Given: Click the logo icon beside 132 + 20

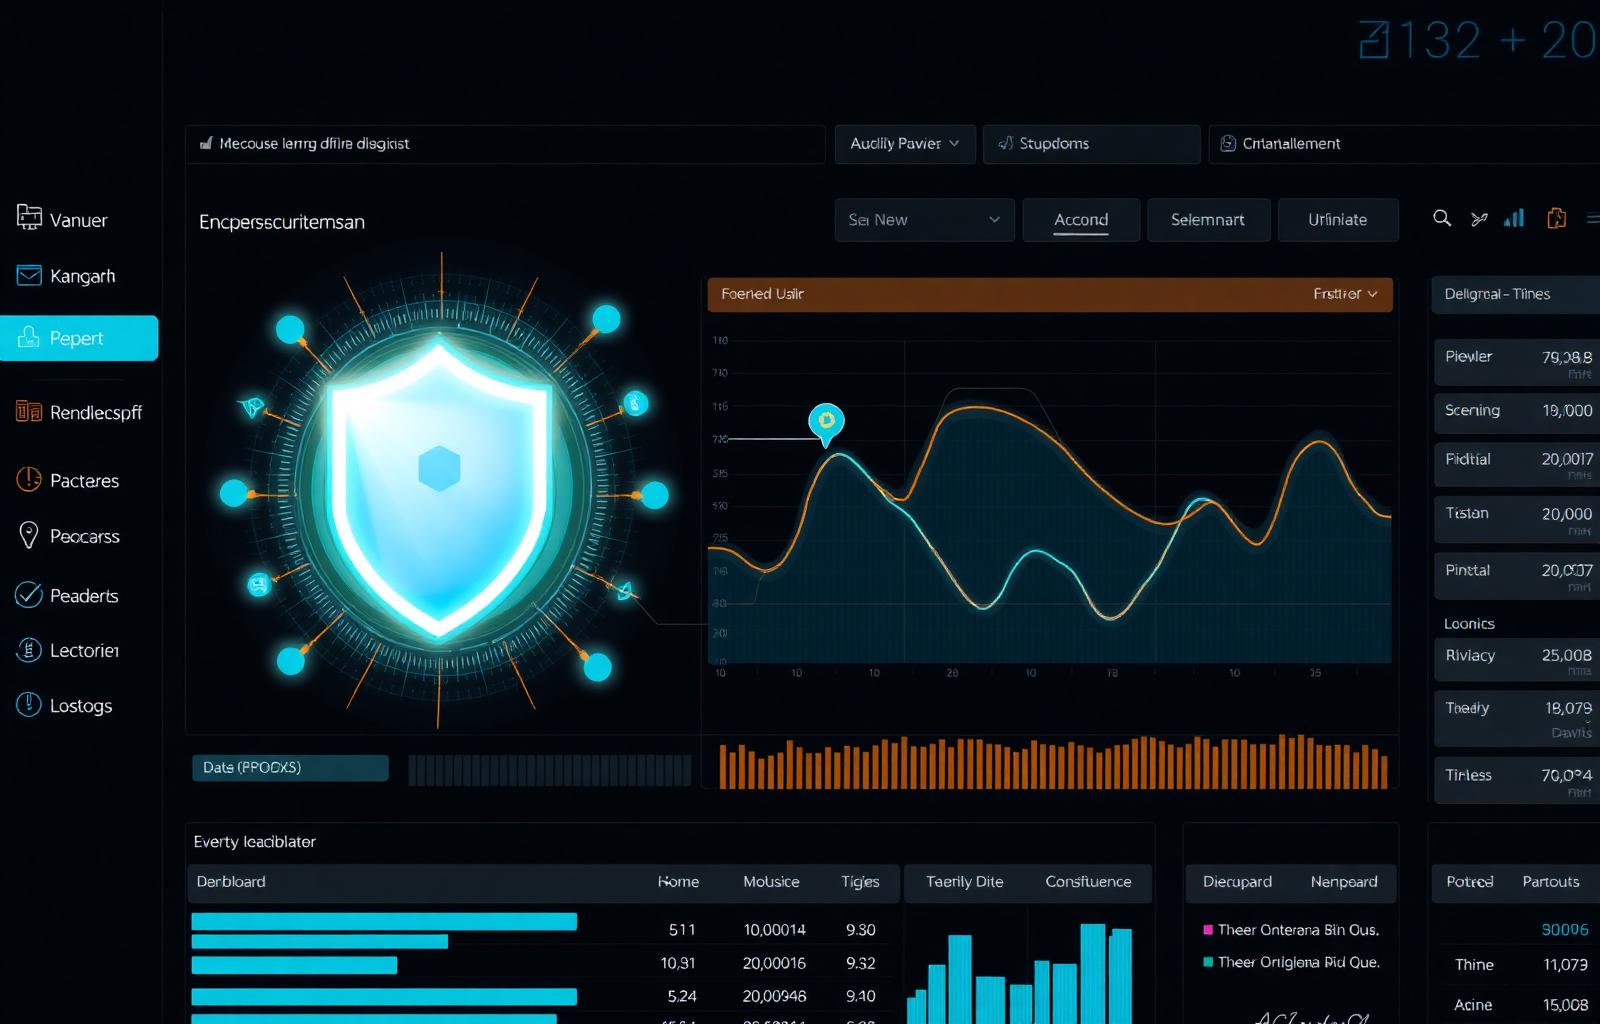Looking at the screenshot, I should pos(1375,41).
